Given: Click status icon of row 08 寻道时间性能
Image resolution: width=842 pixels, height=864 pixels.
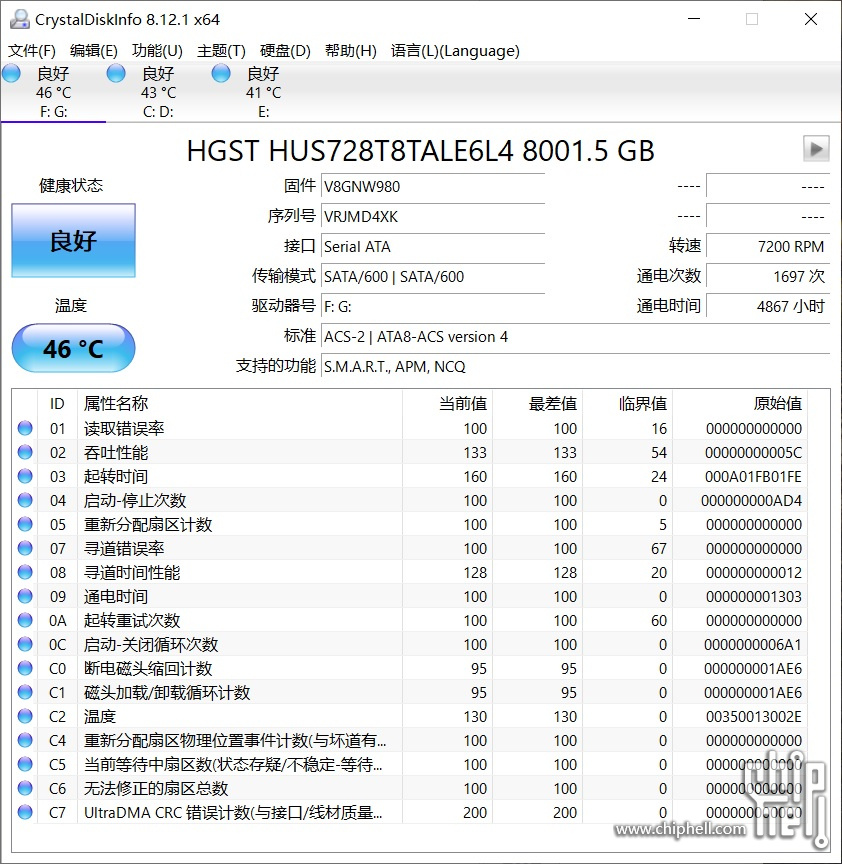Looking at the screenshot, I should [x=25, y=572].
